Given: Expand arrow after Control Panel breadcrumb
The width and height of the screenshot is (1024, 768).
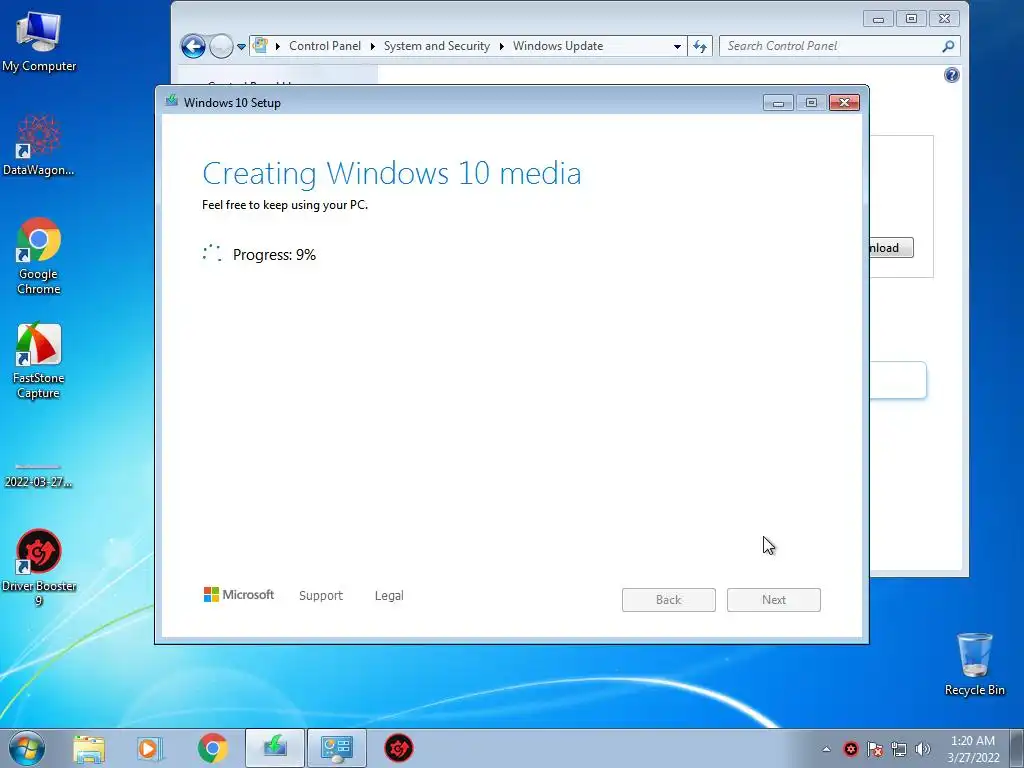Looking at the screenshot, I should [x=372, y=46].
